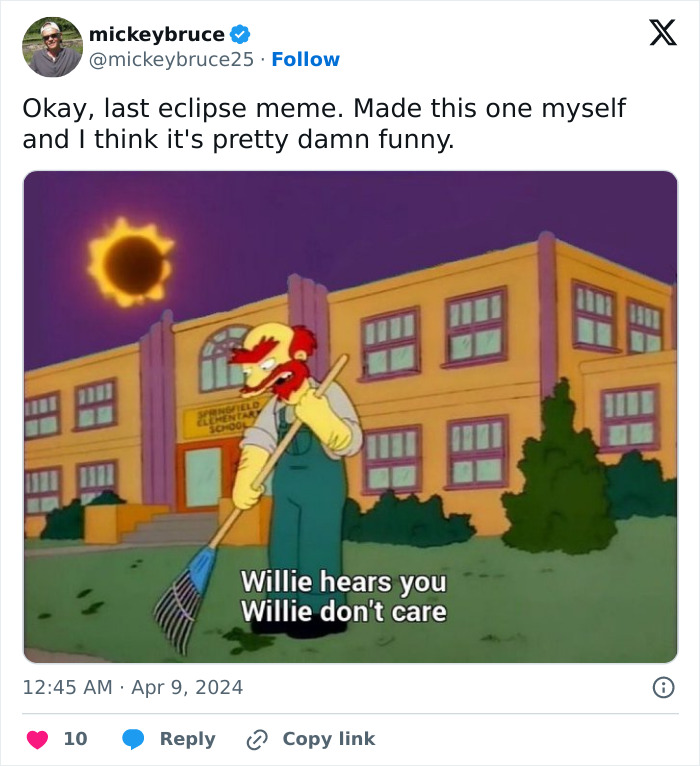Open the info circle icon
Image resolution: width=700 pixels, height=766 pixels.
(x=662, y=687)
